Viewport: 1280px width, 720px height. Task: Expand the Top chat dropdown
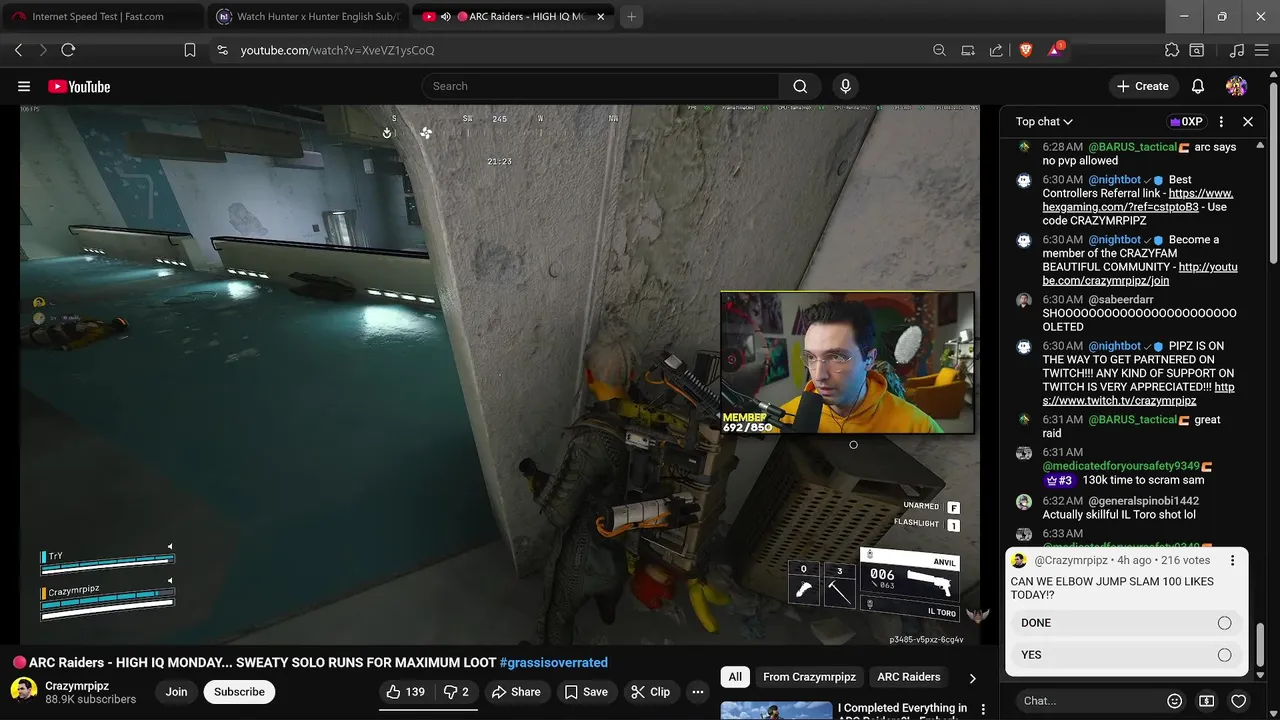pyautogui.click(x=1044, y=122)
